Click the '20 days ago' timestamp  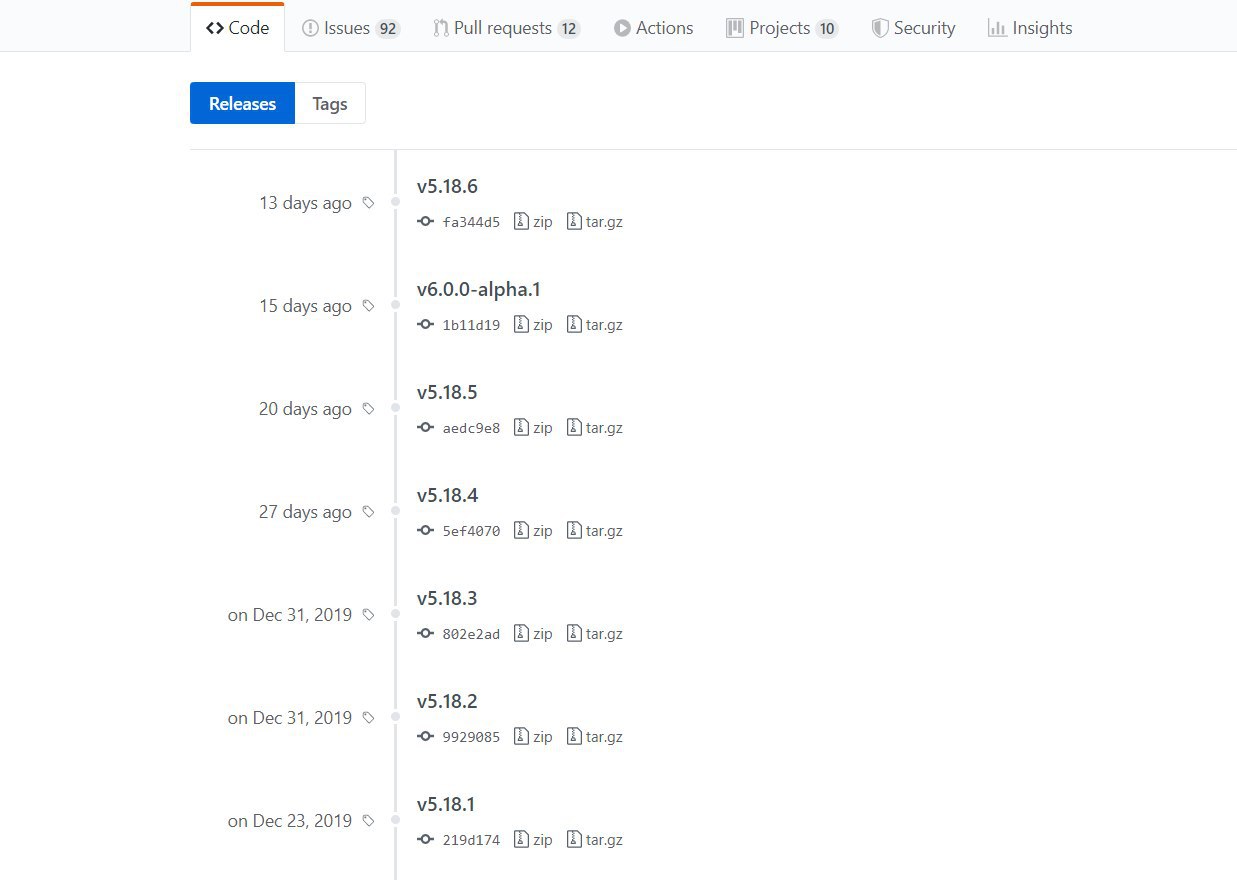[305, 409]
